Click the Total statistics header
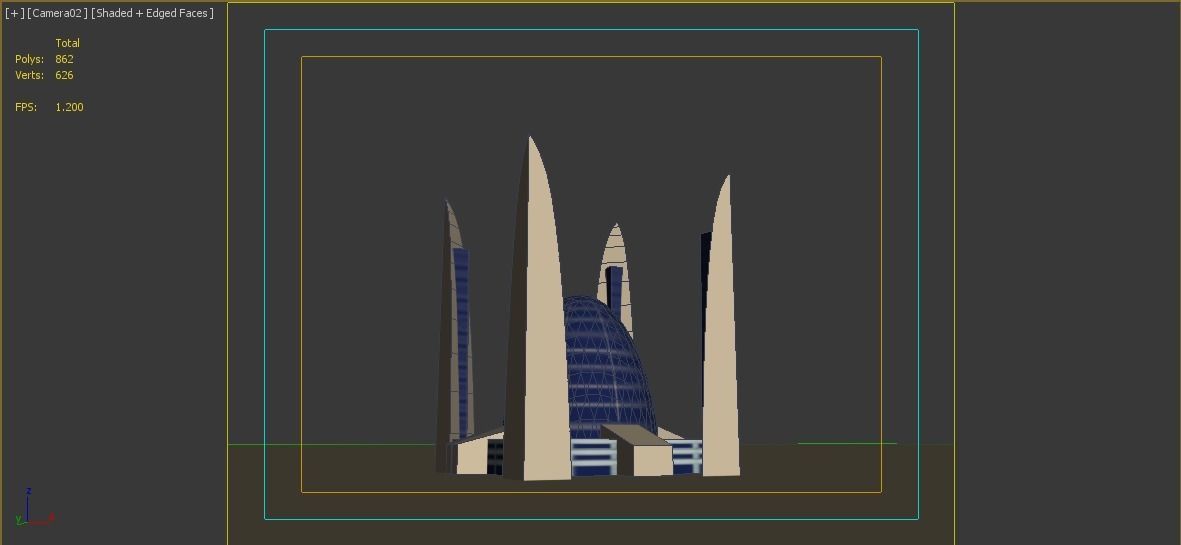Viewport: 1181px width, 545px height. [67, 43]
